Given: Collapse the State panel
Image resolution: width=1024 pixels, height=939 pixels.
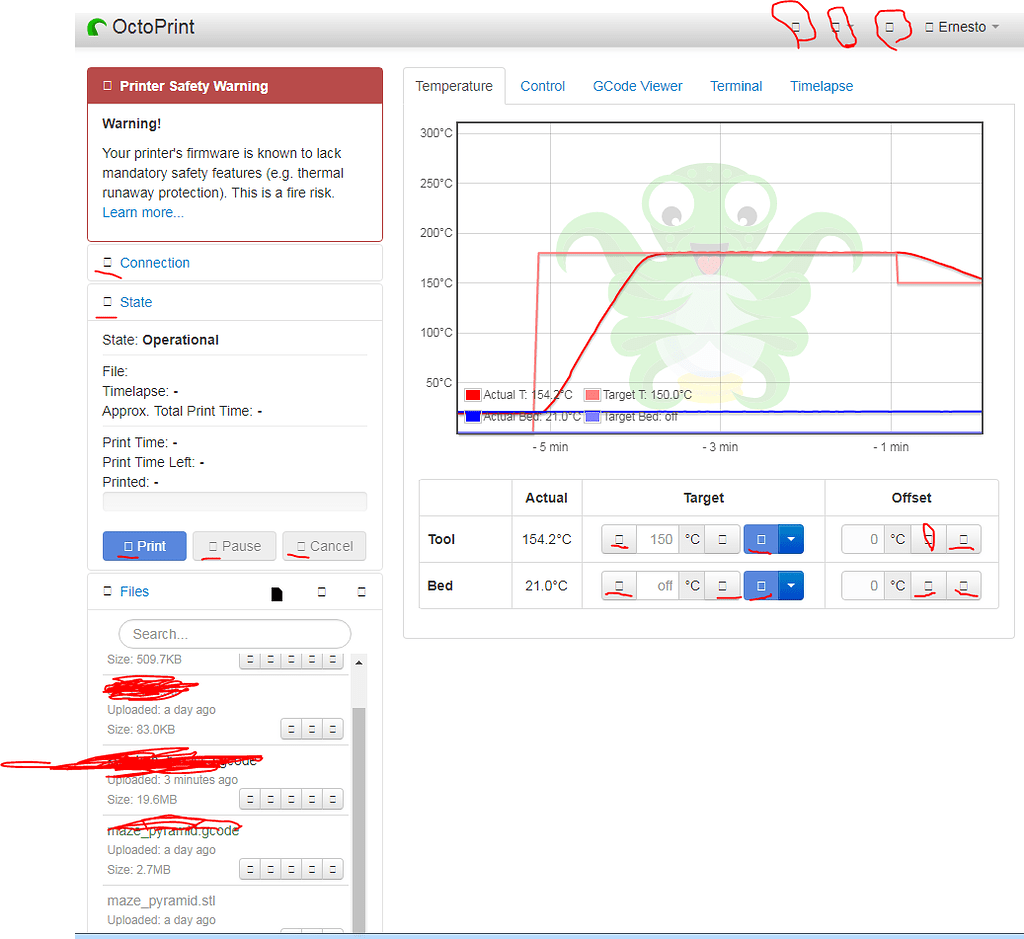Looking at the screenshot, I should tap(135, 302).
